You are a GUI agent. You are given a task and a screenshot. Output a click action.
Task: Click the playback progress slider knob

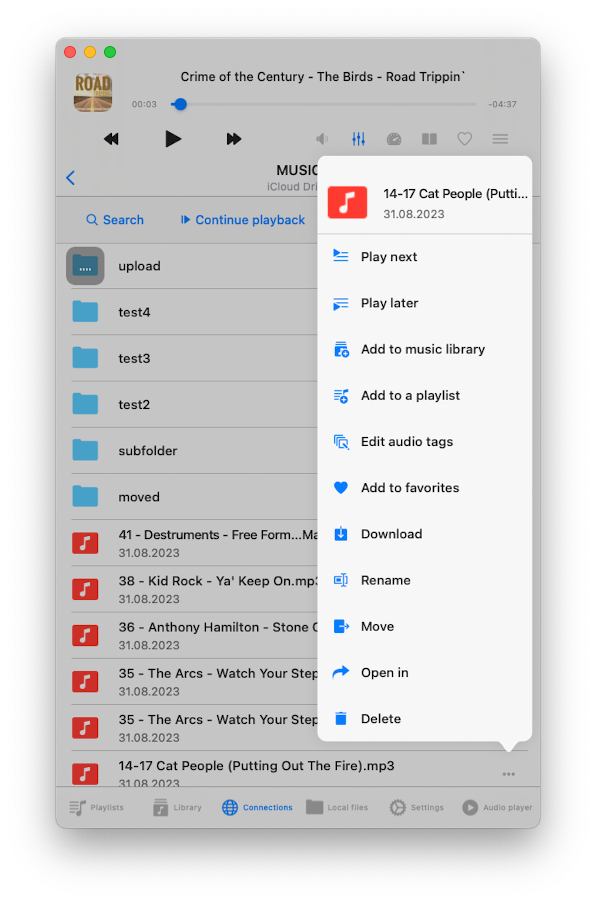pos(180,104)
